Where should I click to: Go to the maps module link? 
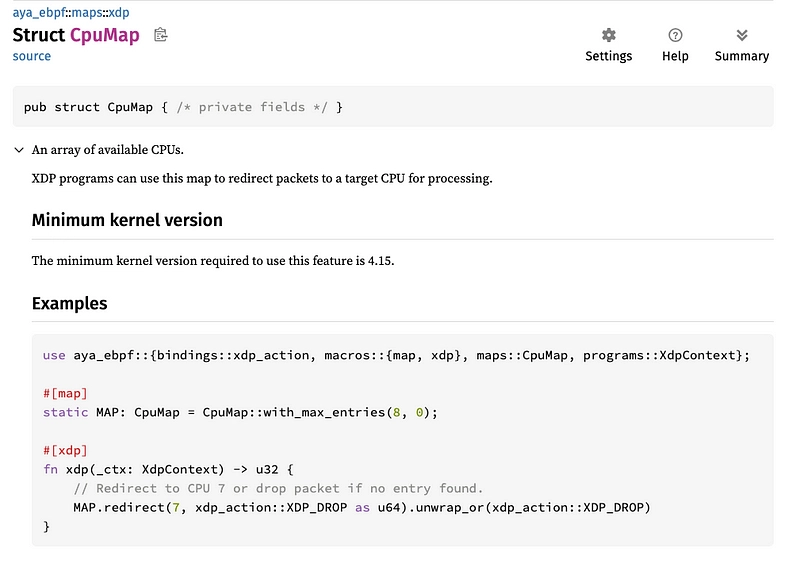[x=86, y=12]
